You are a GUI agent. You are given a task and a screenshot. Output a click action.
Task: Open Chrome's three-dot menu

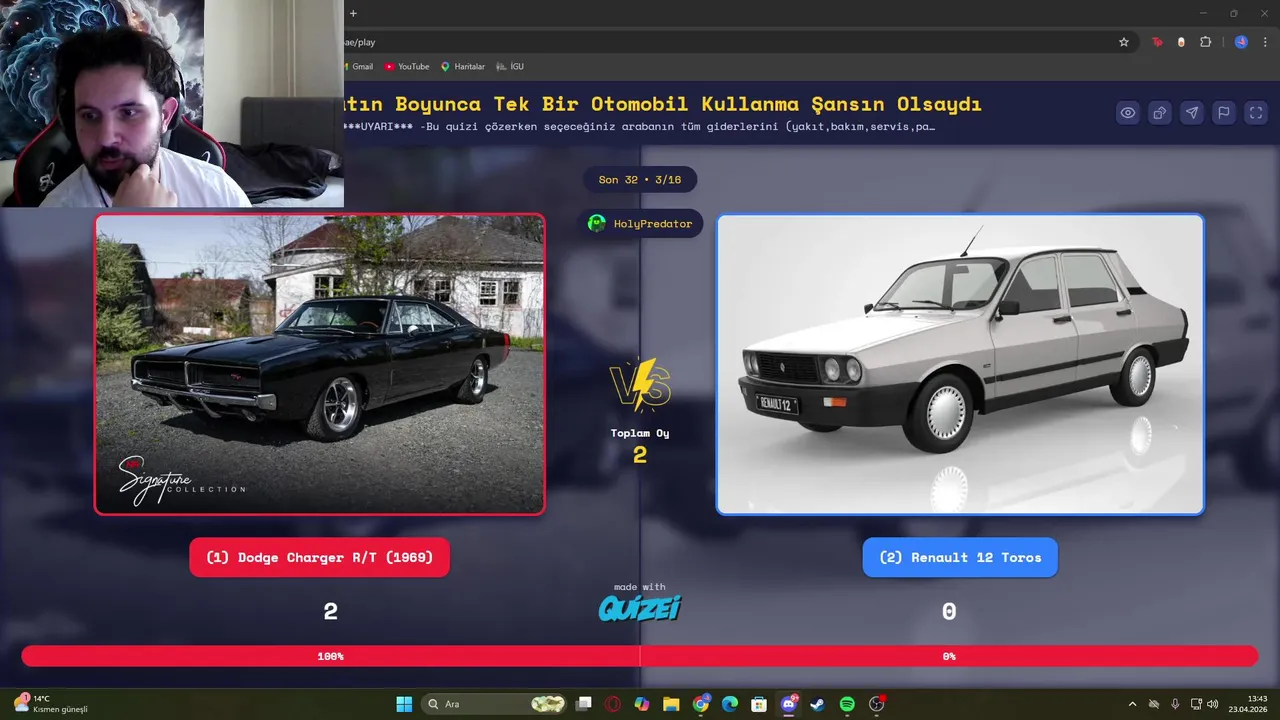tap(1265, 42)
